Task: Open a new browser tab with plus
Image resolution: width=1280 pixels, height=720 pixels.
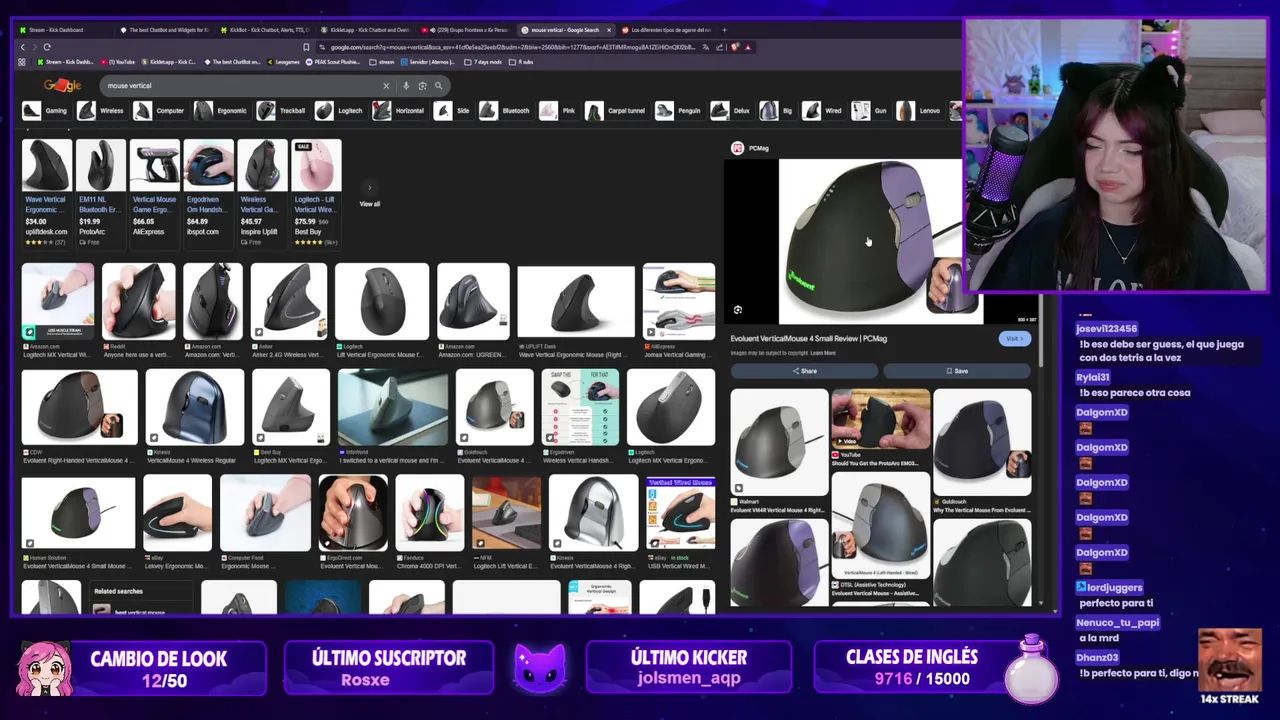Action: tap(724, 30)
